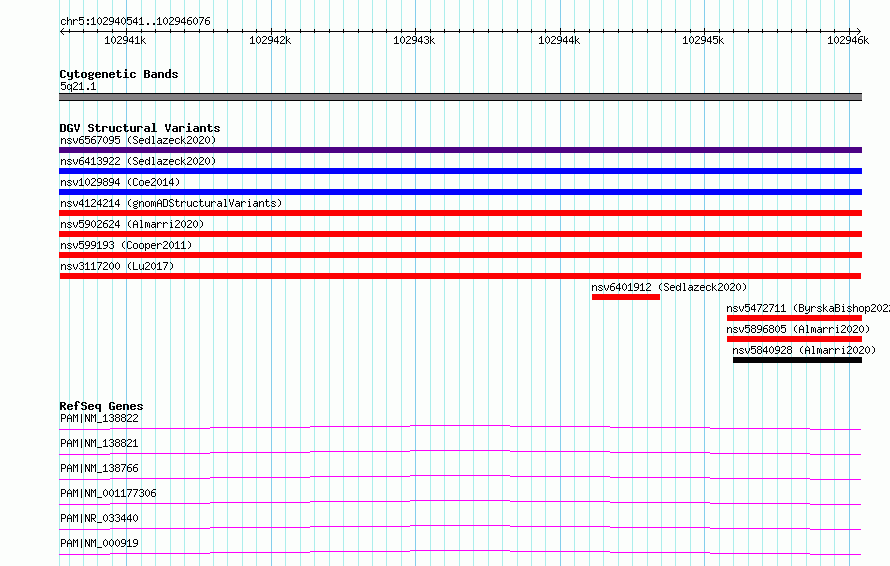The image size is (890, 566).
Task: Click the 102942k ruler tick label
Action: point(270,40)
